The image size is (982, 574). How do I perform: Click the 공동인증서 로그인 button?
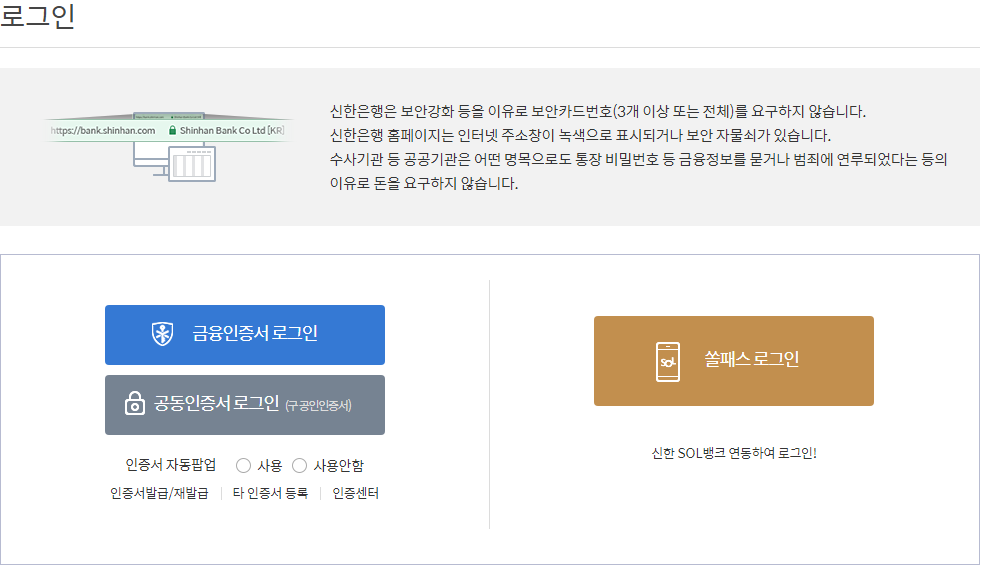[245, 405]
